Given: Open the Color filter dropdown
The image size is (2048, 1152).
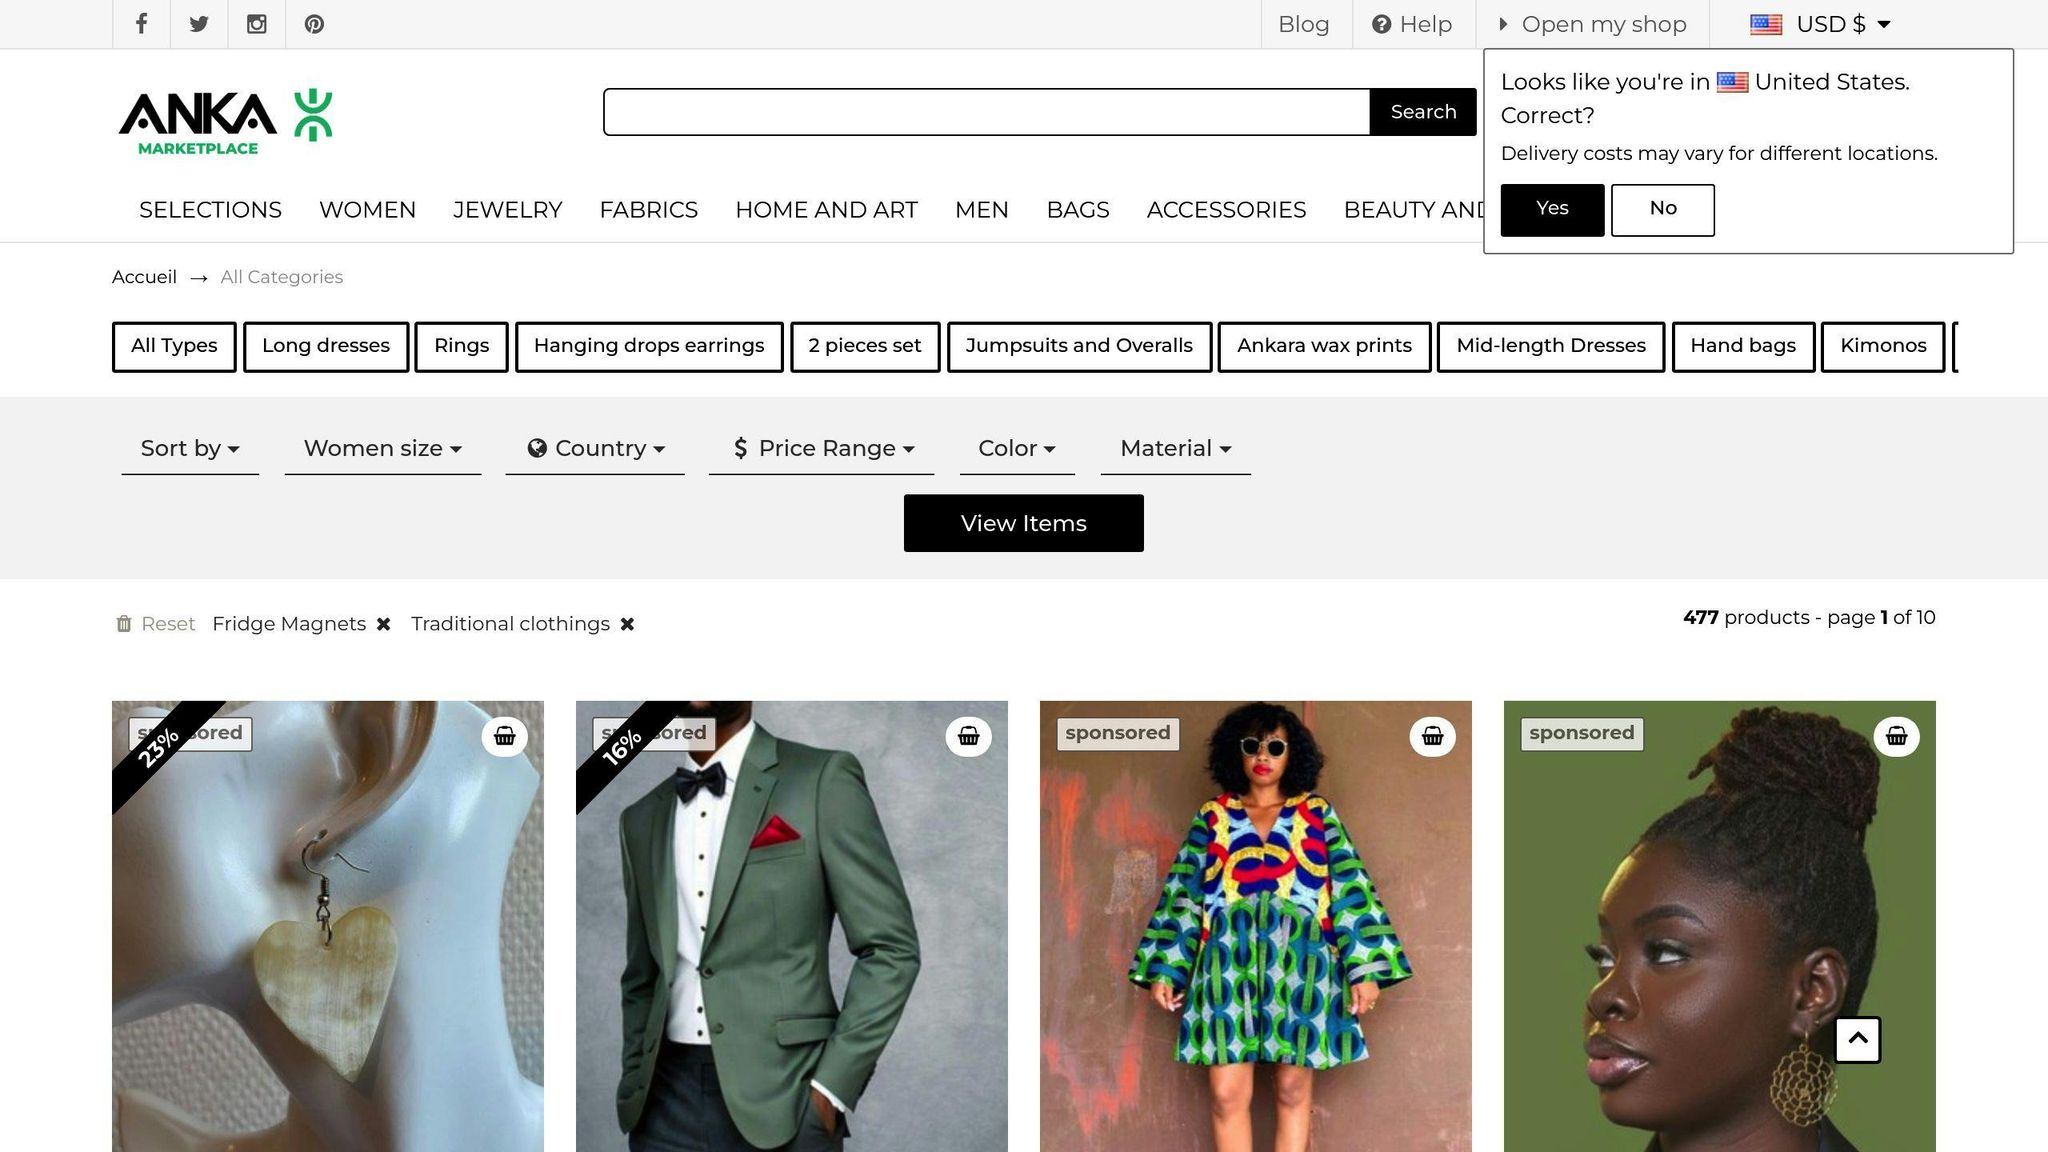Looking at the screenshot, I should pos(1017,449).
